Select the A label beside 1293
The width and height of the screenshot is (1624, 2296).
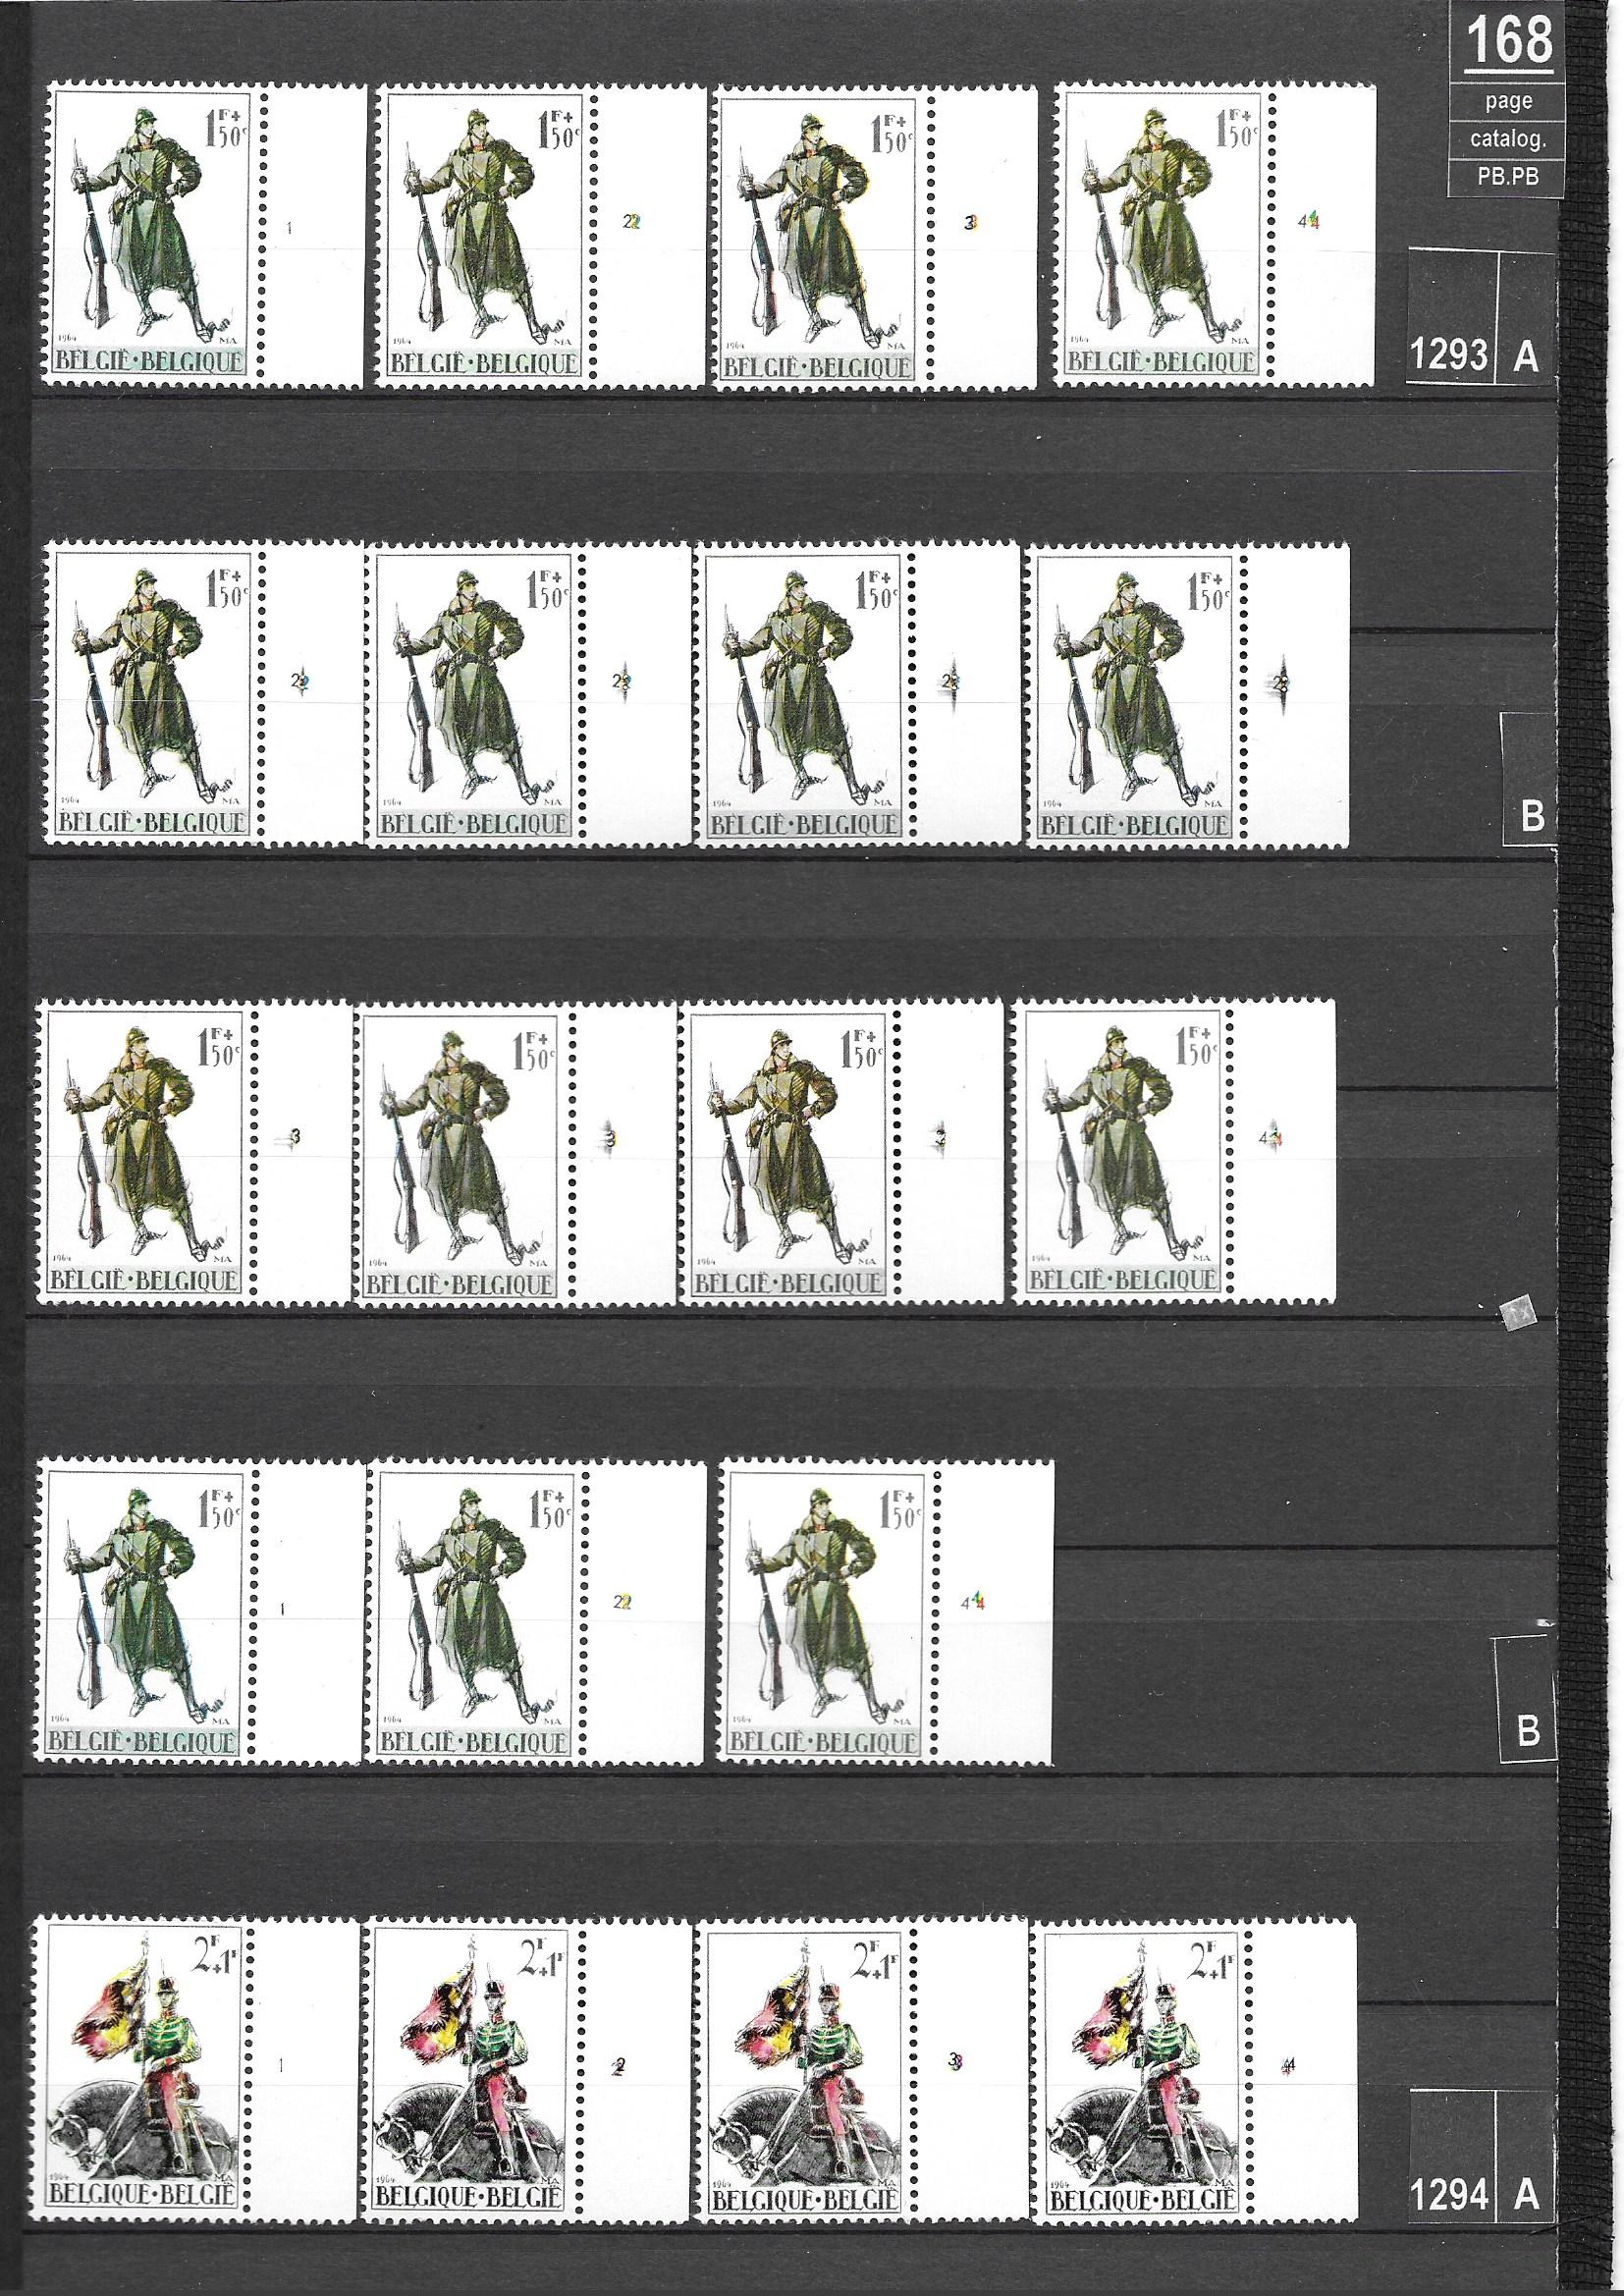point(1526,353)
